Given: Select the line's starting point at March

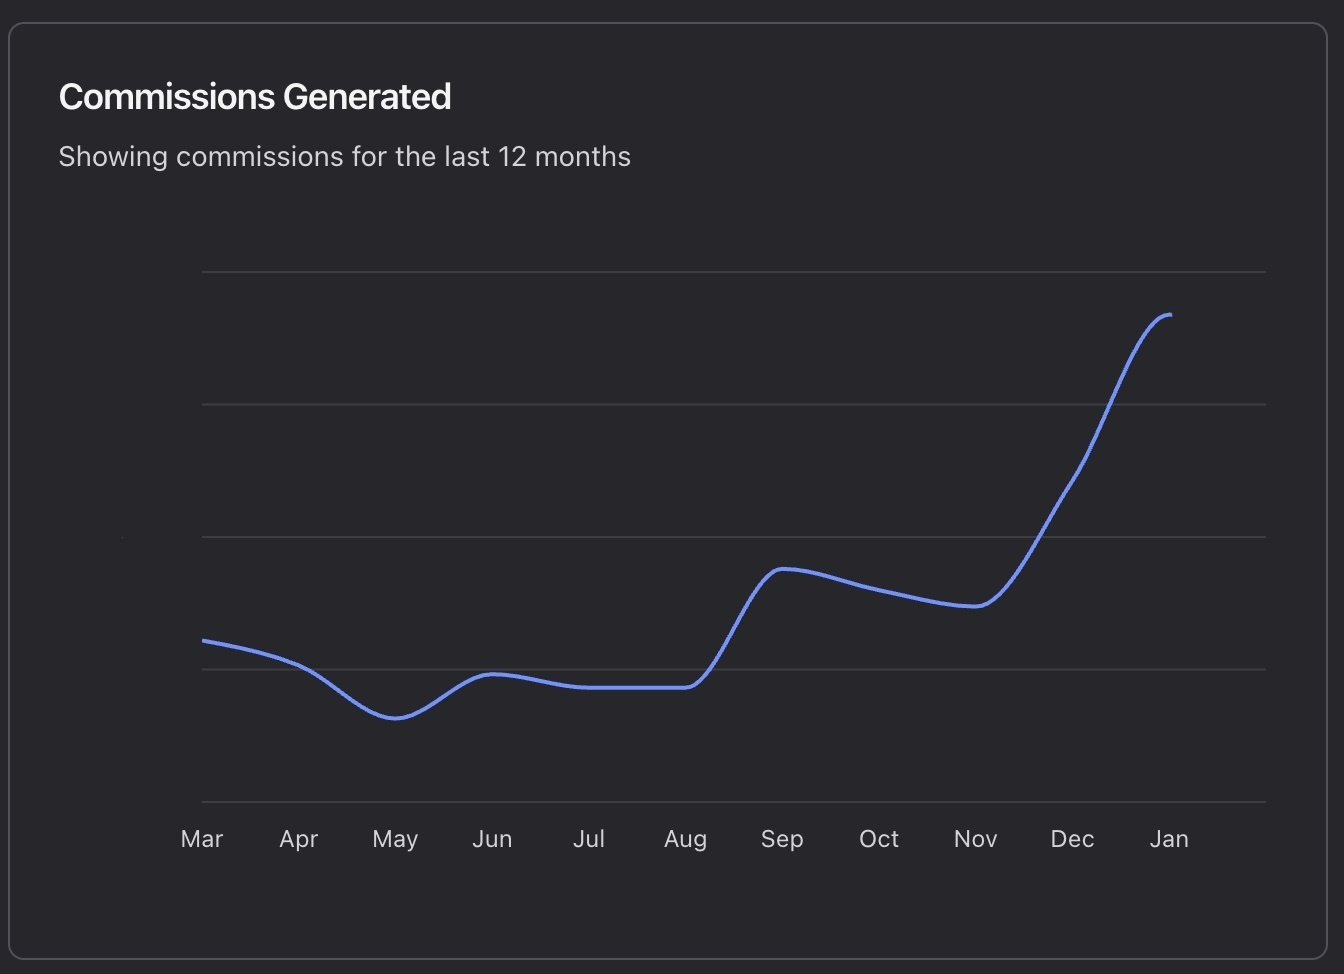Looking at the screenshot, I should [204, 640].
